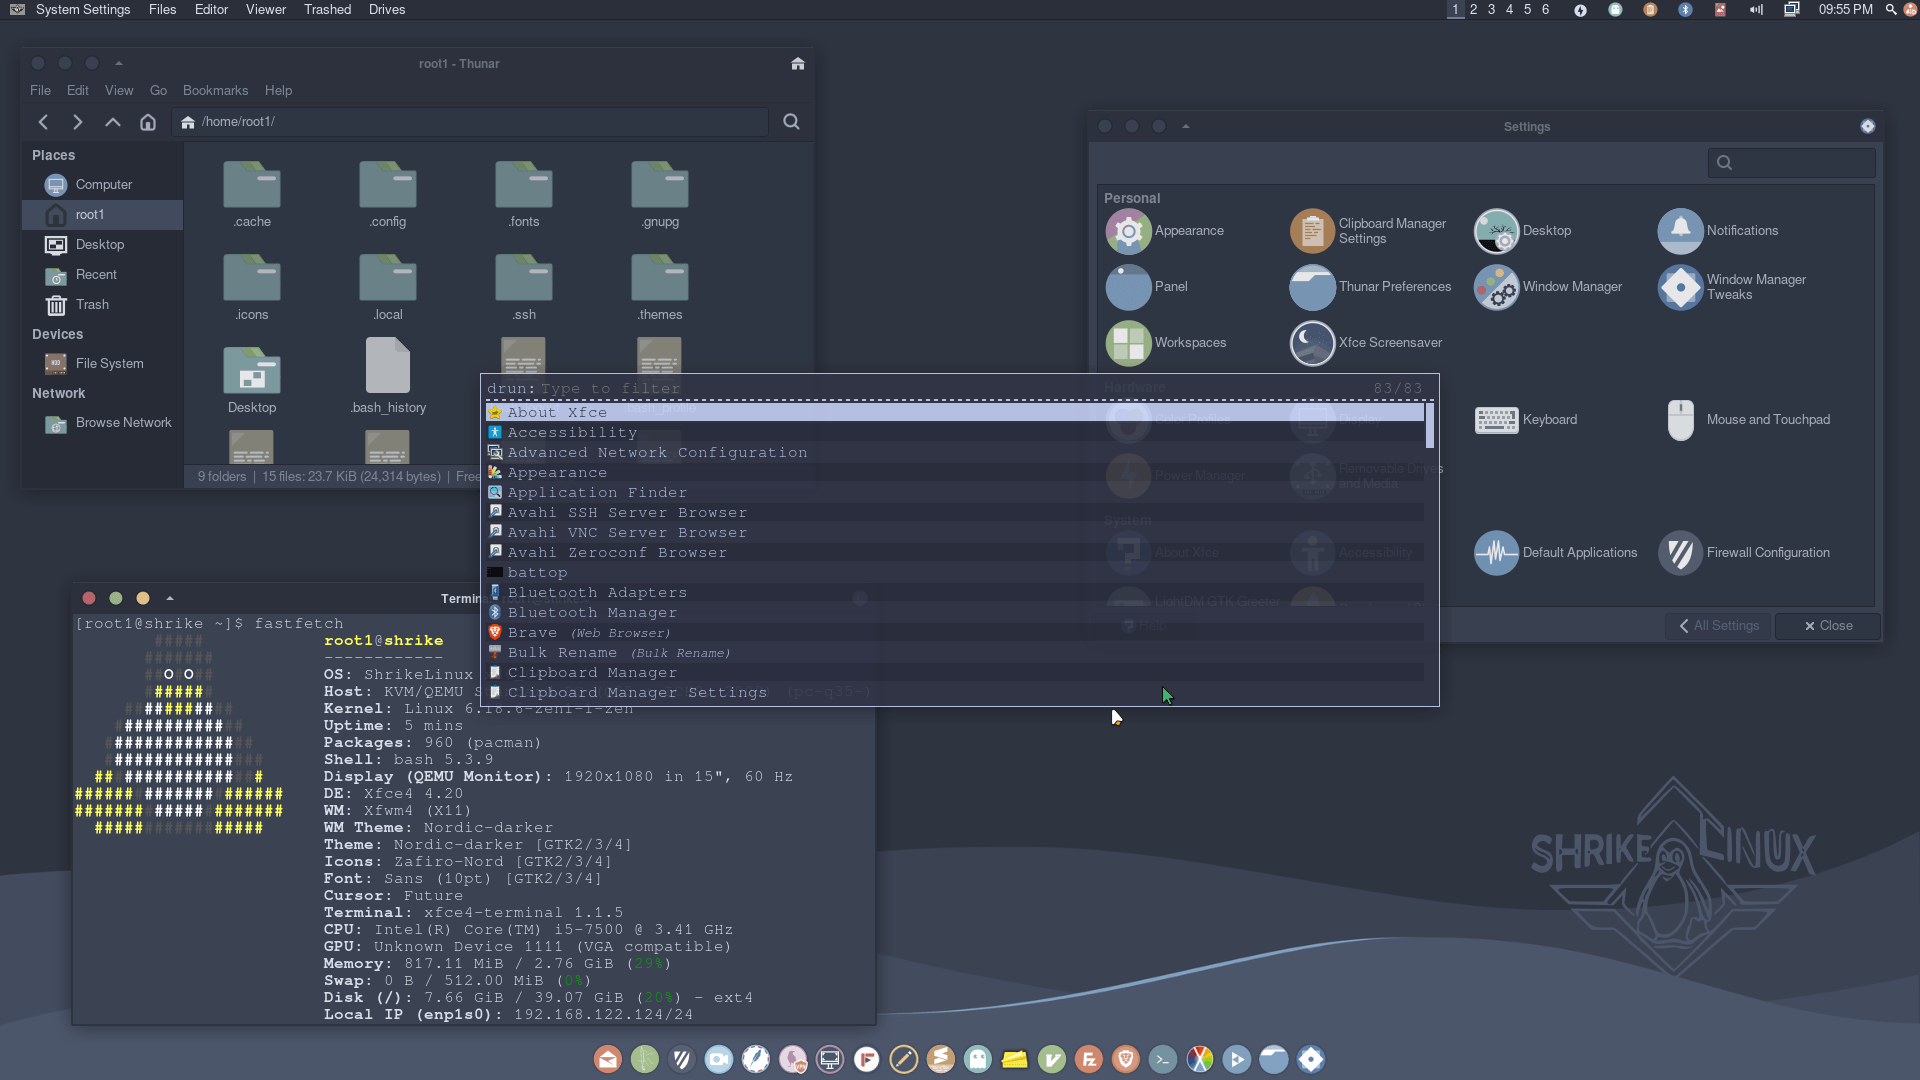Open the Viewer menu in the top panel
The width and height of the screenshot is (1920, 1080).
click(x=265, y=9)
